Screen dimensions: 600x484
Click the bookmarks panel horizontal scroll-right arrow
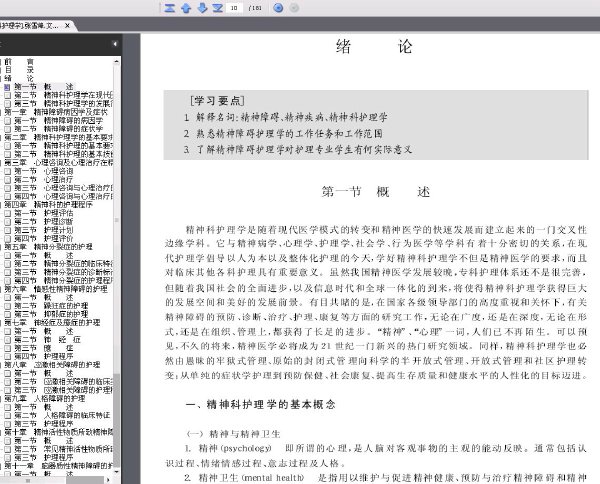(108, 479)
